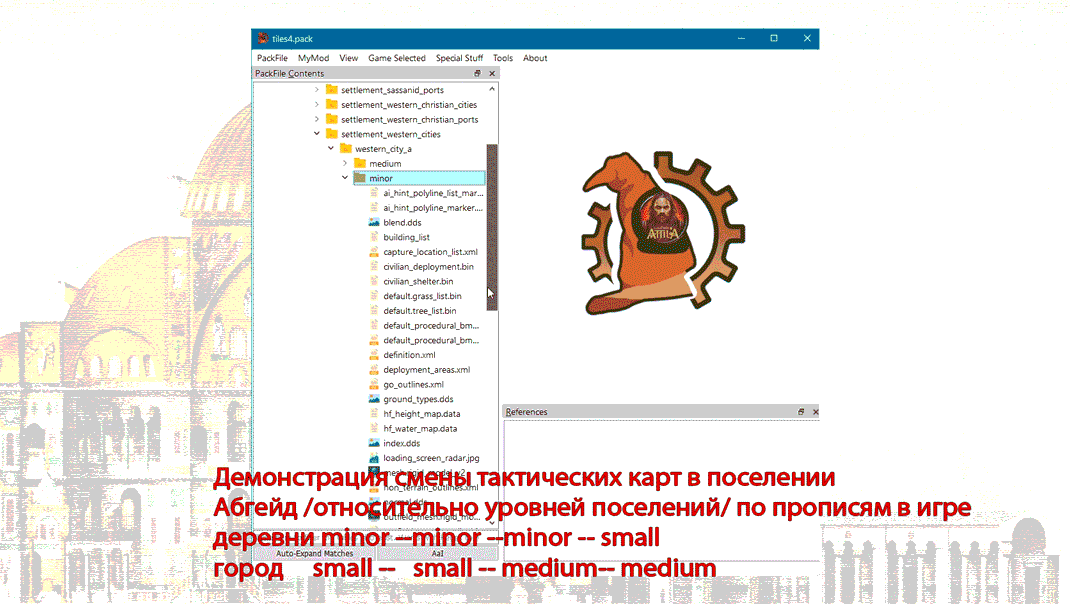The height and width of the screenshot is (604, 1070).
Task: Click the index.dds file icon
Action: click(x=374, y=444)
